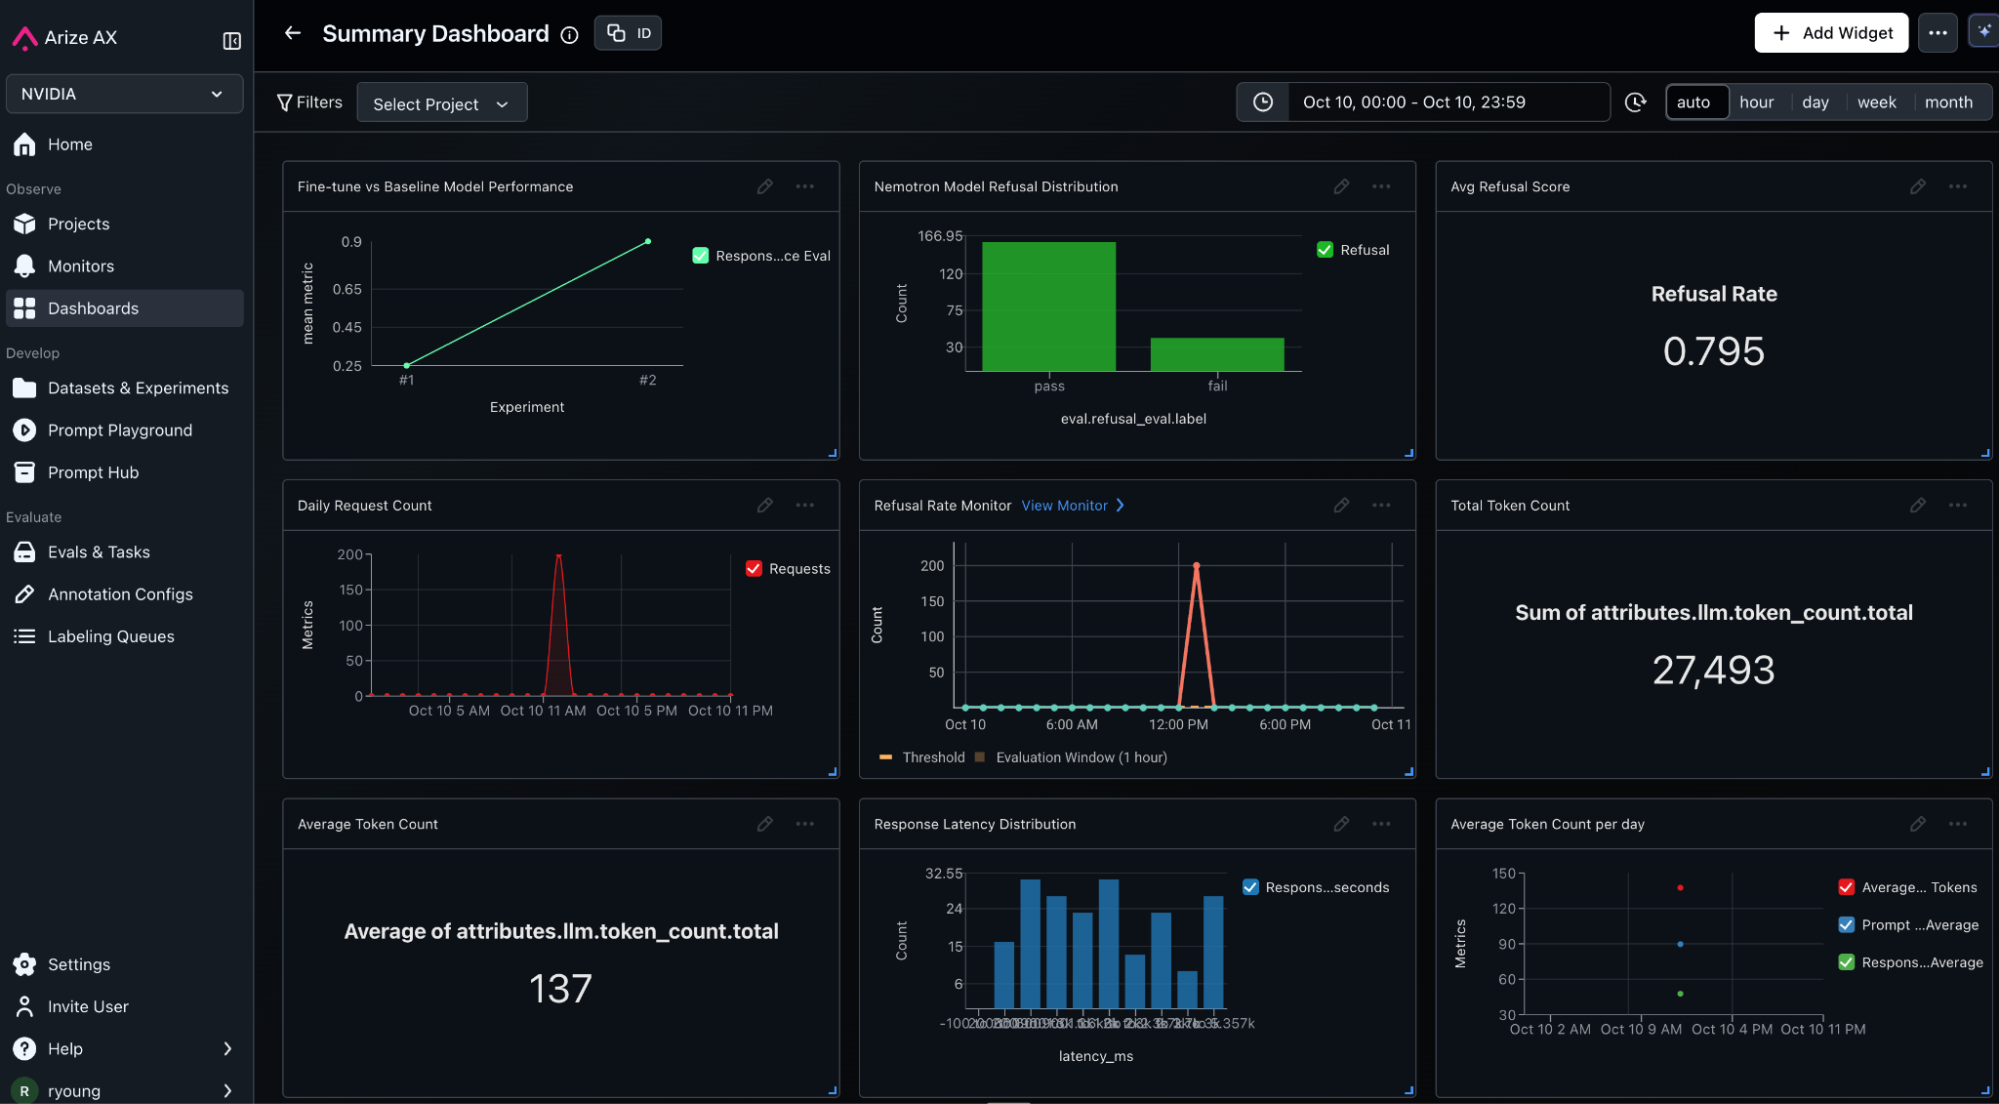The width and height of the screenshot is (1999, 1104).
Task: Click the date range field
Action: pos(1414,102)
